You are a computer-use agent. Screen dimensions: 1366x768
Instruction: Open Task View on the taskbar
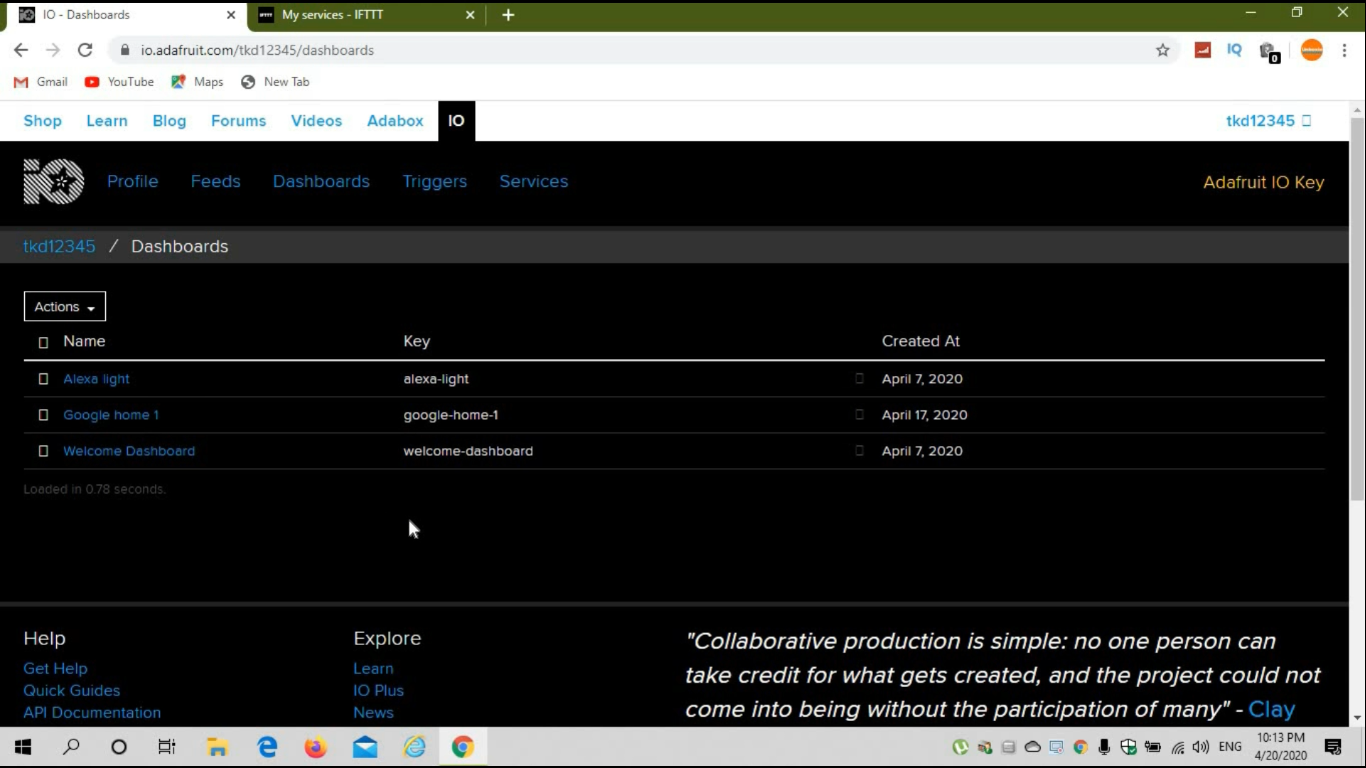pyautogui.click(x=167, y=747)
